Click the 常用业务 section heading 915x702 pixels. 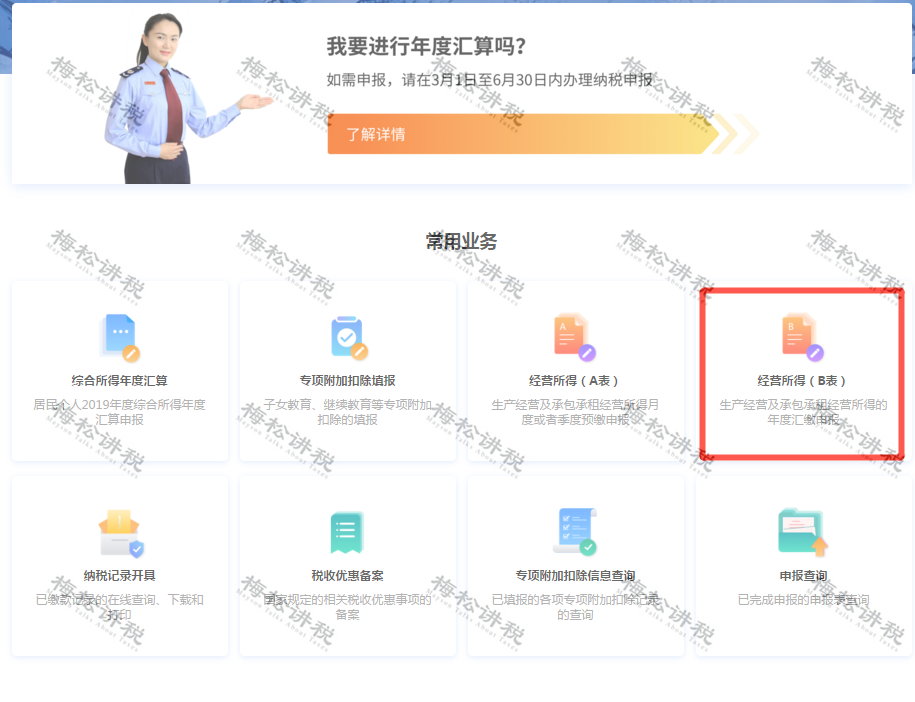click(461, 241)
